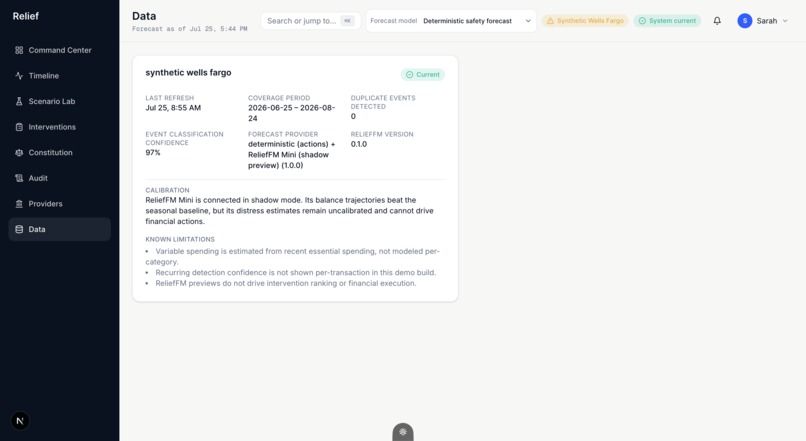Image resolution: width=806 pixels, height=441 pixels.
Task: Click the check icon in Current status chip
Action: pyautogui.click(x=409, y=75)
